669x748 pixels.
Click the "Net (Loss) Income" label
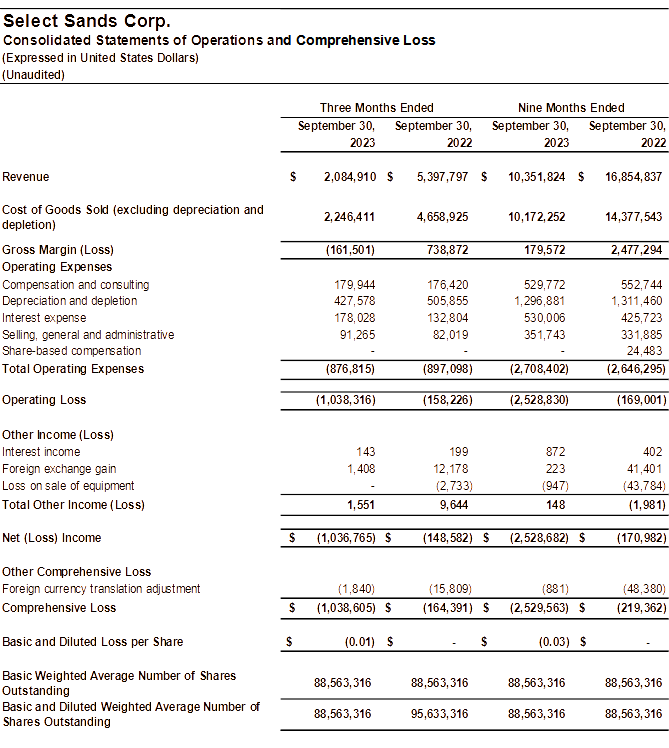(x=52, y=538)
